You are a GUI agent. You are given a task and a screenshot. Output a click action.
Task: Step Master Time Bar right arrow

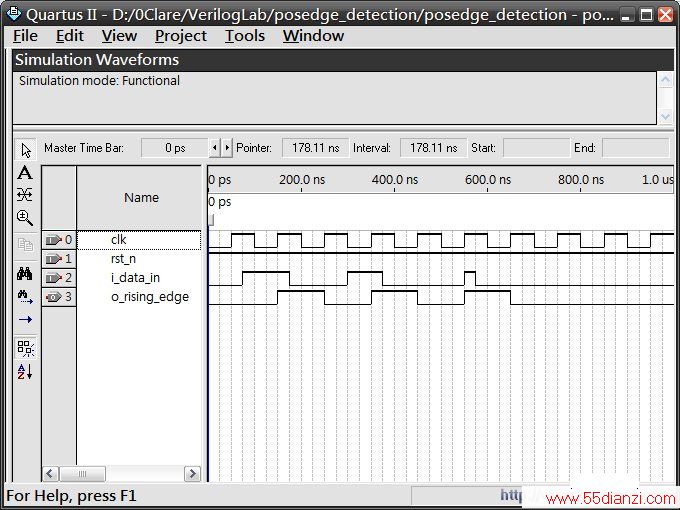pos(227,148)
